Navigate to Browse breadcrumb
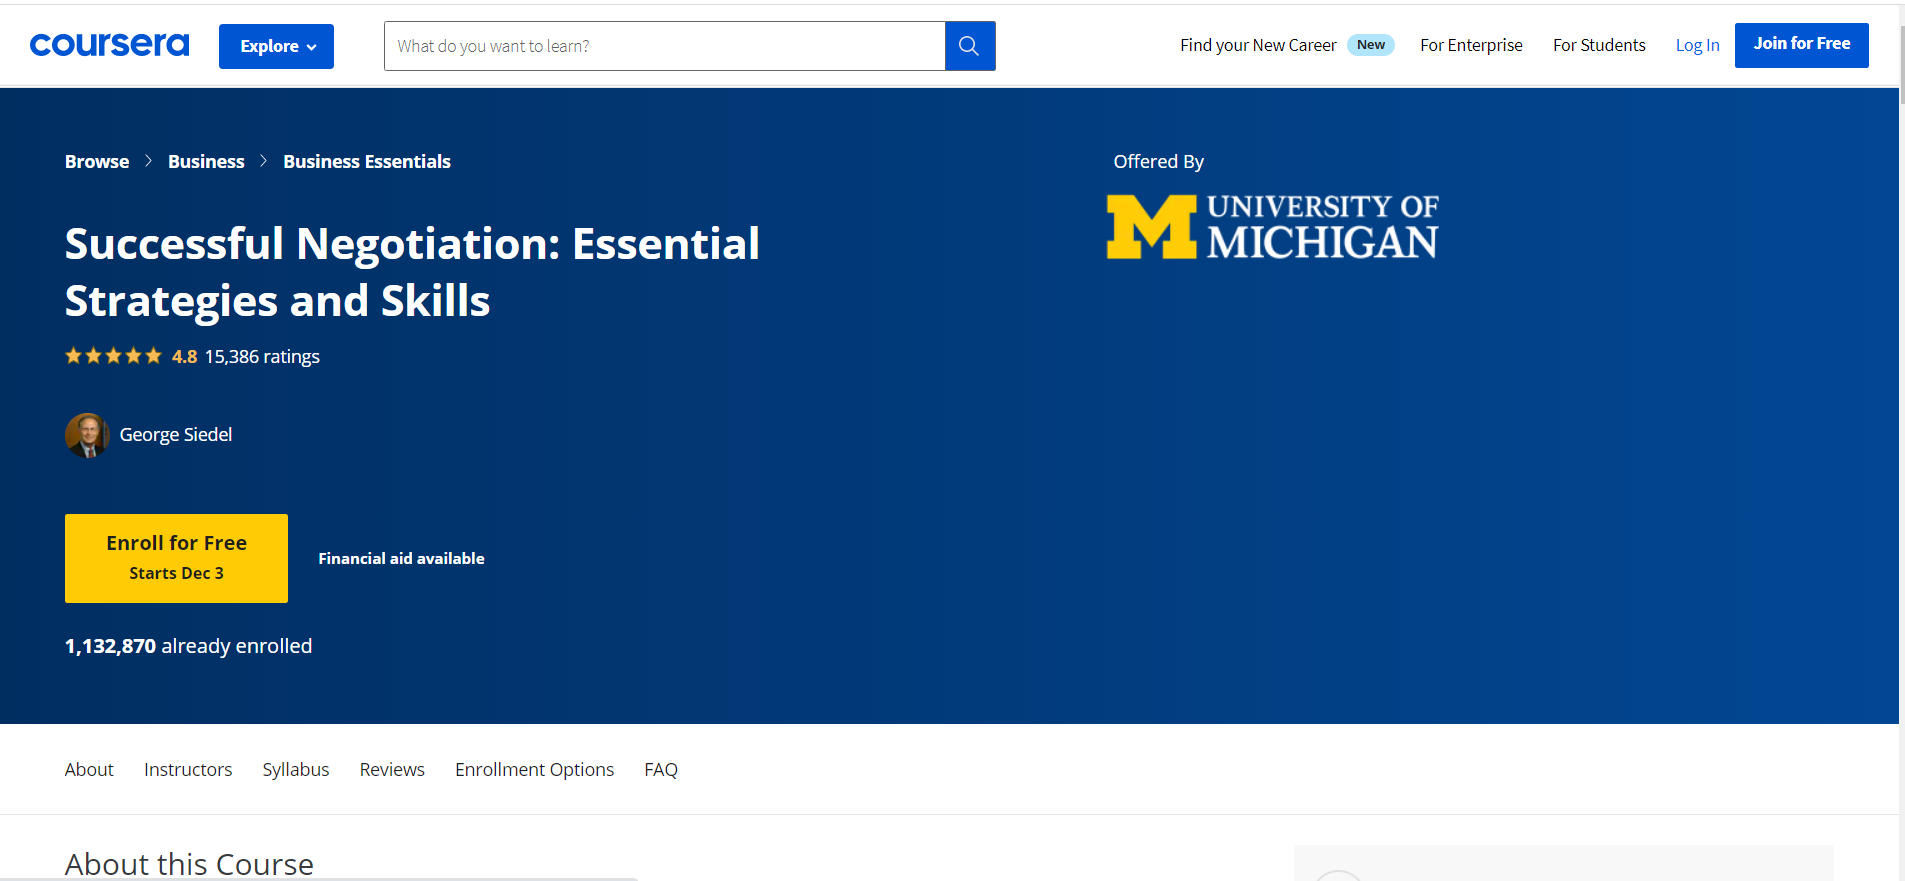Image resolution: width=1905 pixels, height=881 pixels. [x=97, y=162]
